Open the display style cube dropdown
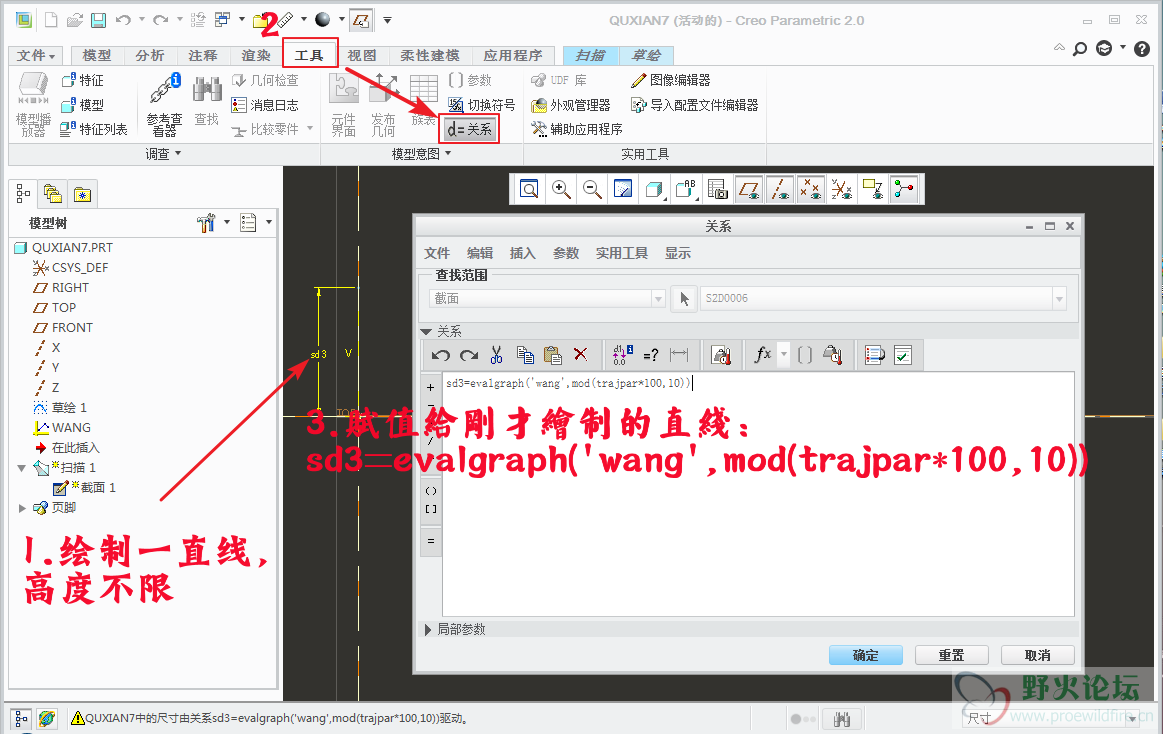 (655, 189)
